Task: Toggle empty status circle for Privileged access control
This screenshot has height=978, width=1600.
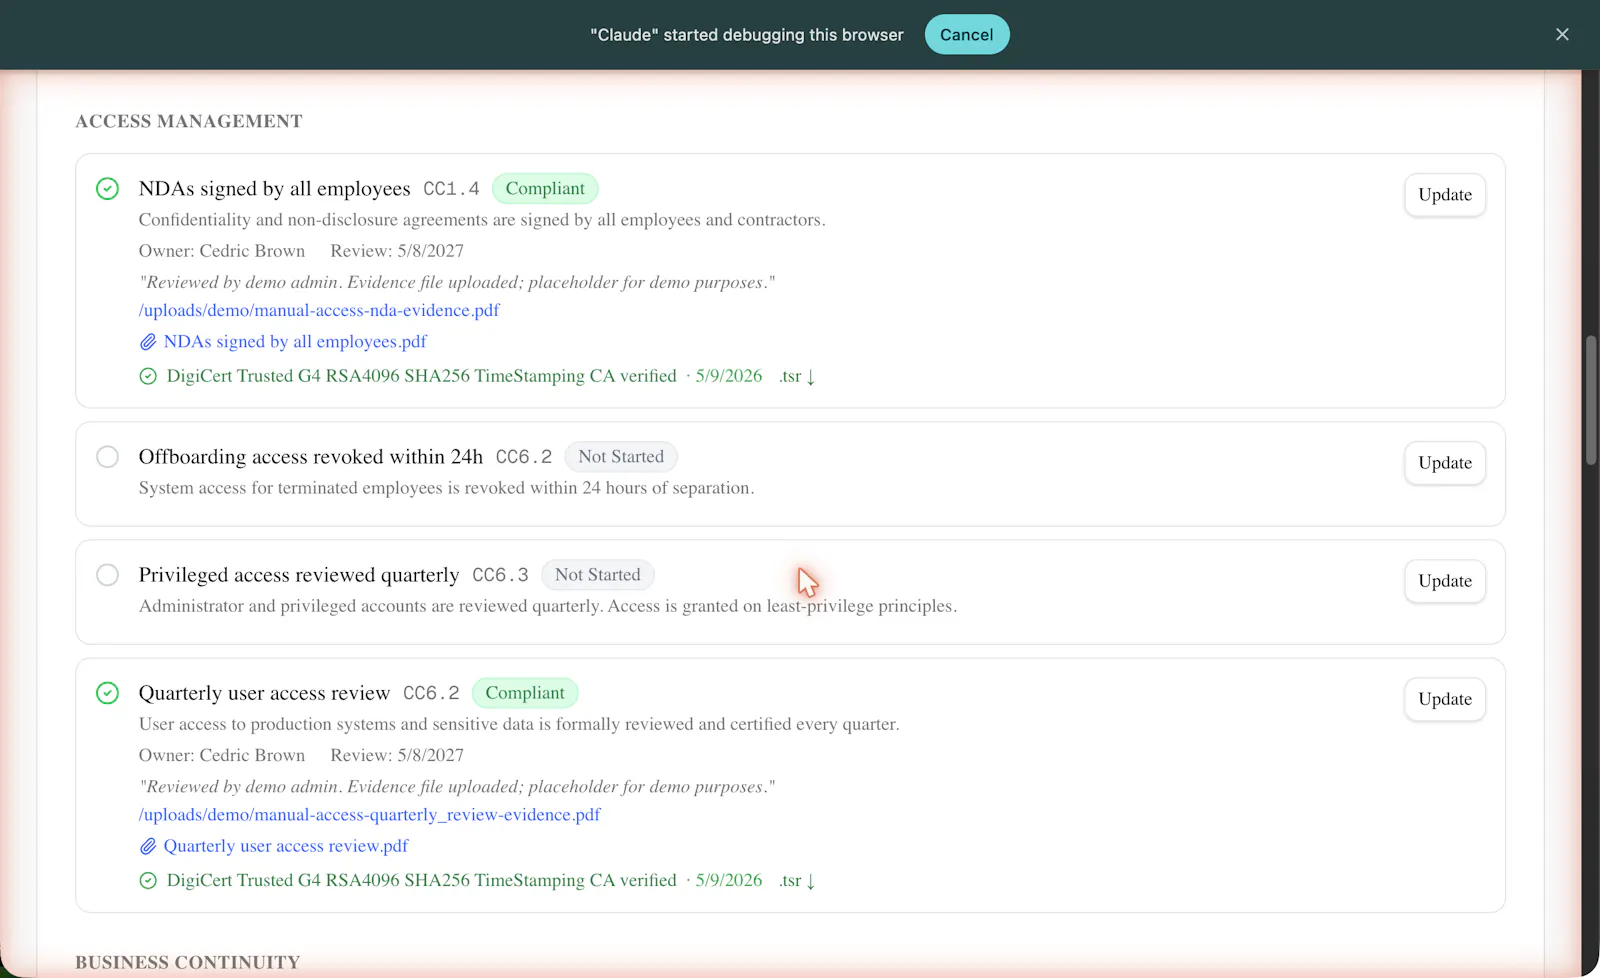Action: pos(107,575)
